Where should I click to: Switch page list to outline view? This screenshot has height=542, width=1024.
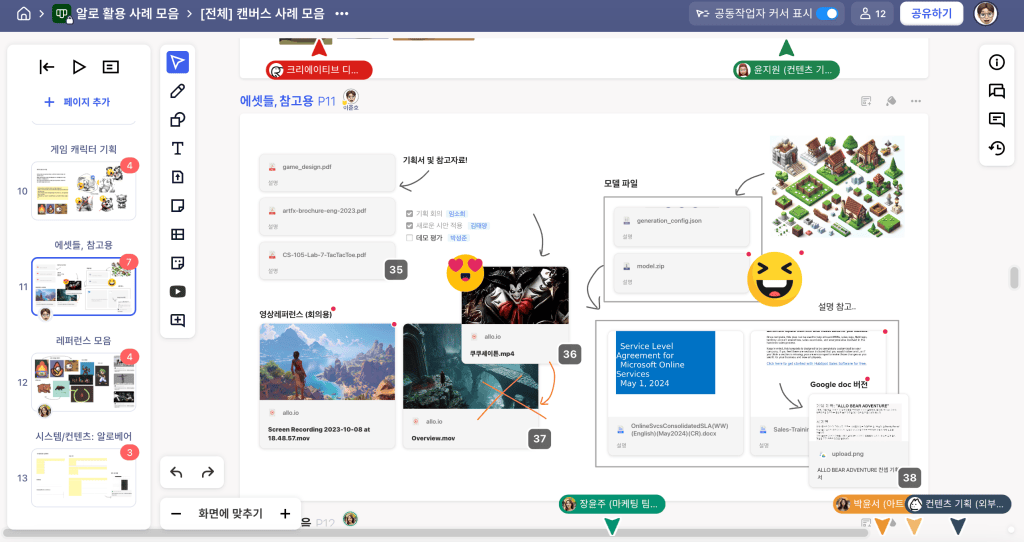[x=110, y=67]
